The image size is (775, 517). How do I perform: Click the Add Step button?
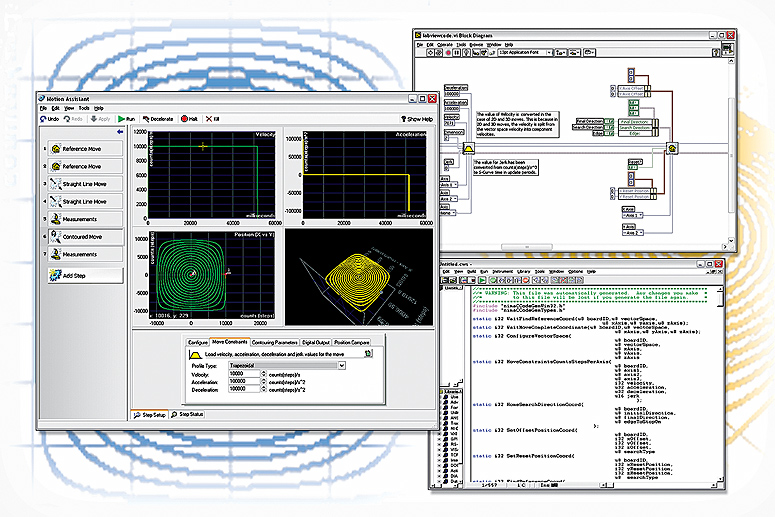[x=87, y=274]
